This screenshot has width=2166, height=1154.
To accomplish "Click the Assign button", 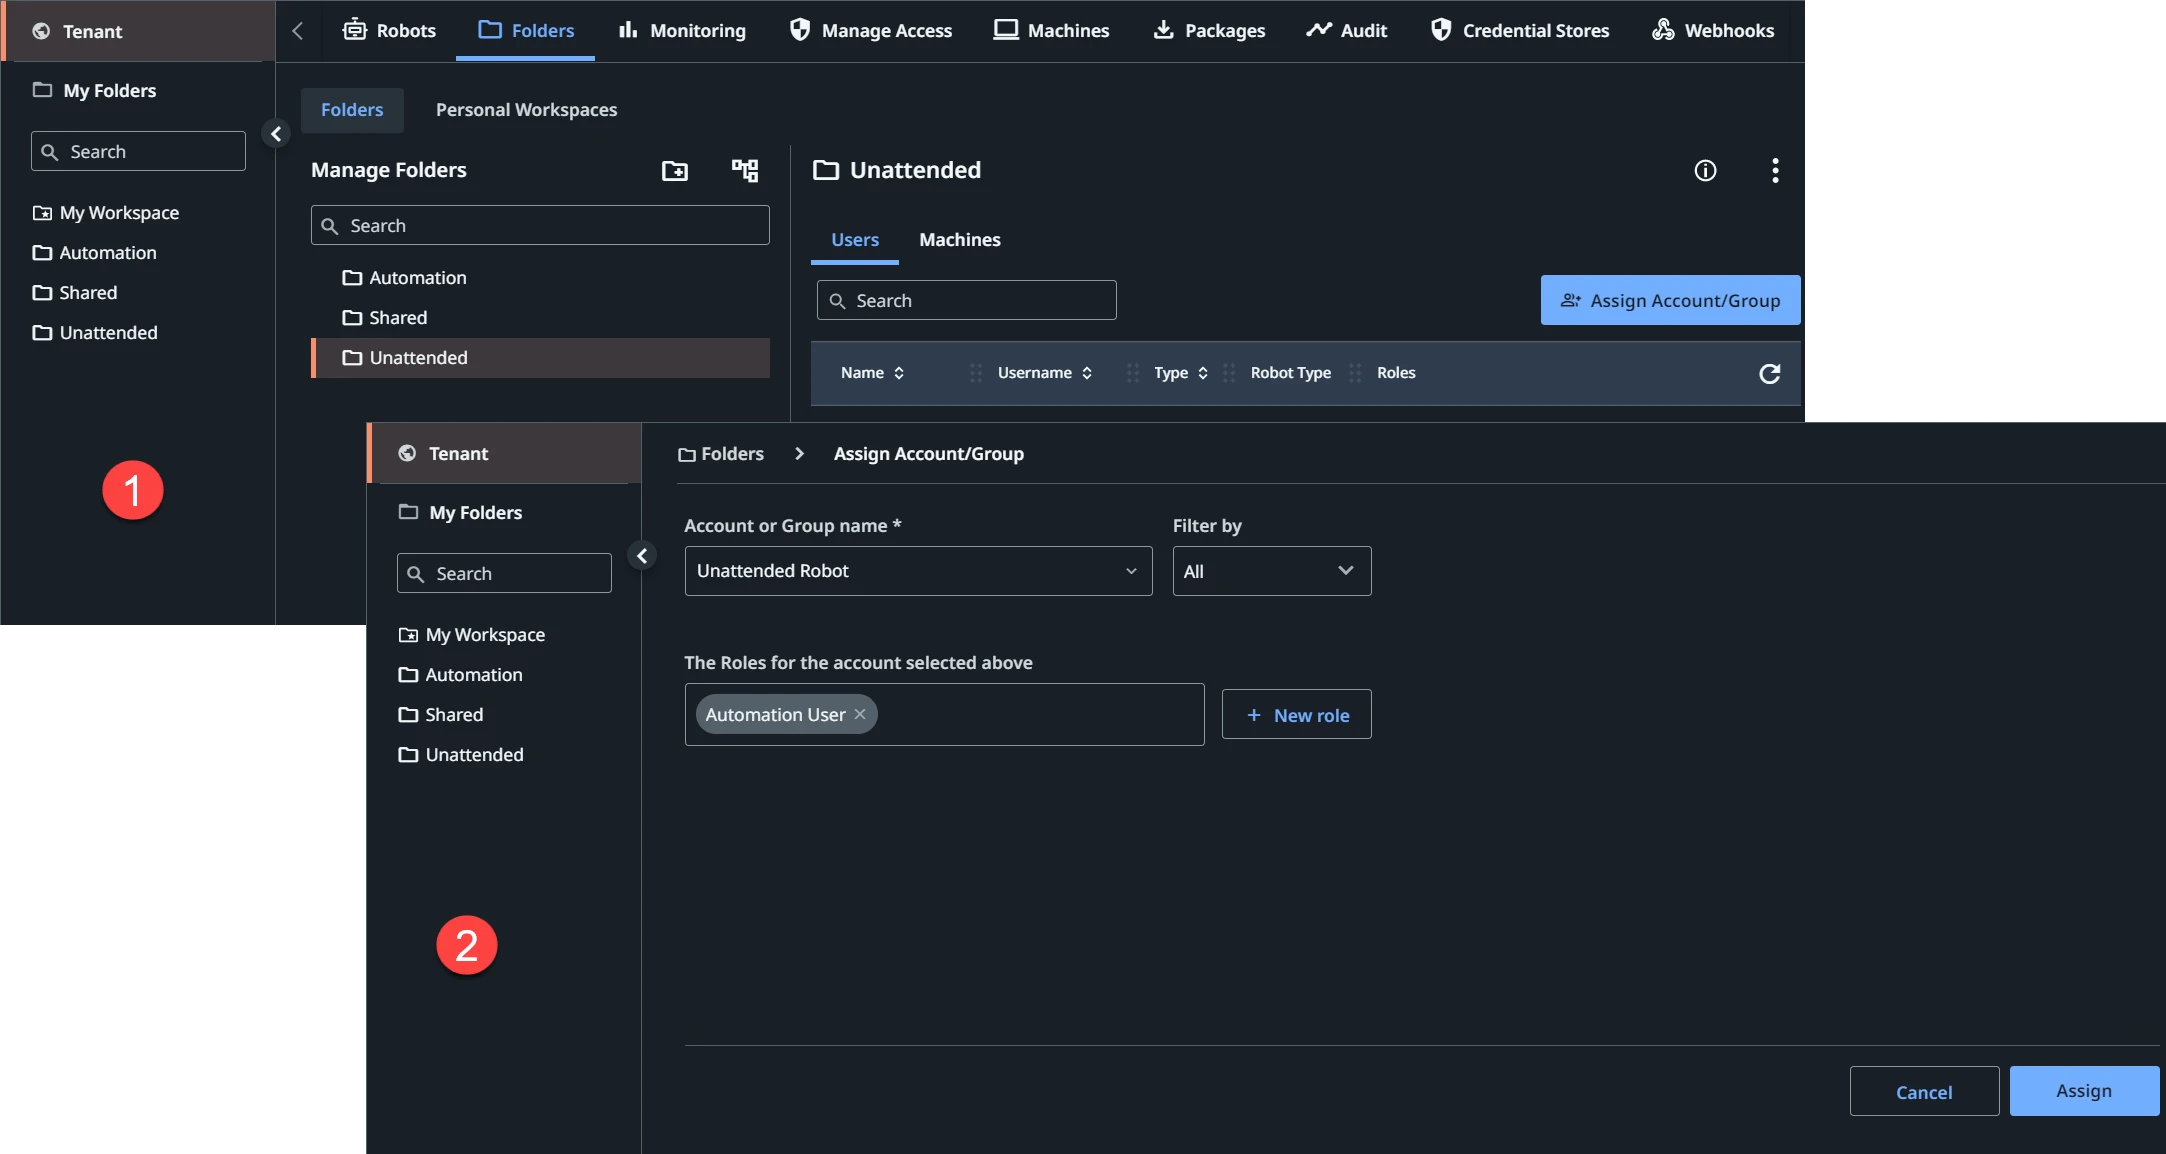I will (2084, 1091).
